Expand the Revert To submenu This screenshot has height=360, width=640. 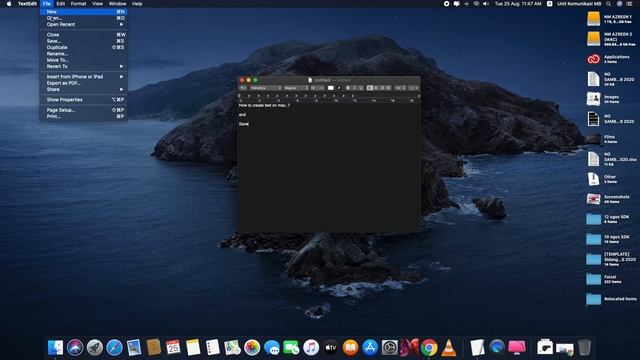(x=84, y=66)
